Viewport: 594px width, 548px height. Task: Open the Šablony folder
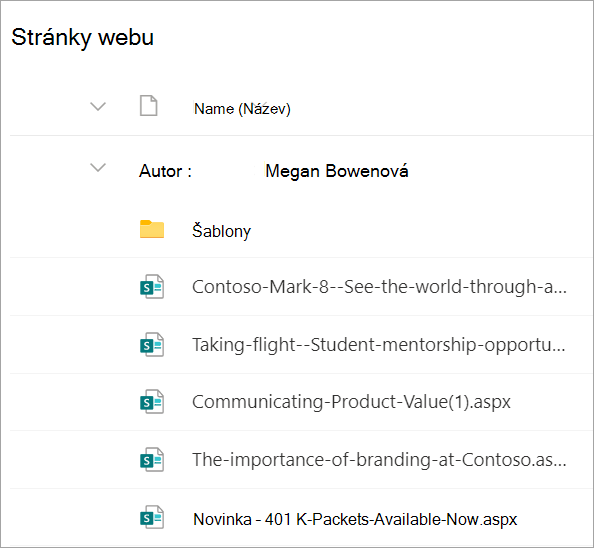pyautogui.click(x=222, y=231)
